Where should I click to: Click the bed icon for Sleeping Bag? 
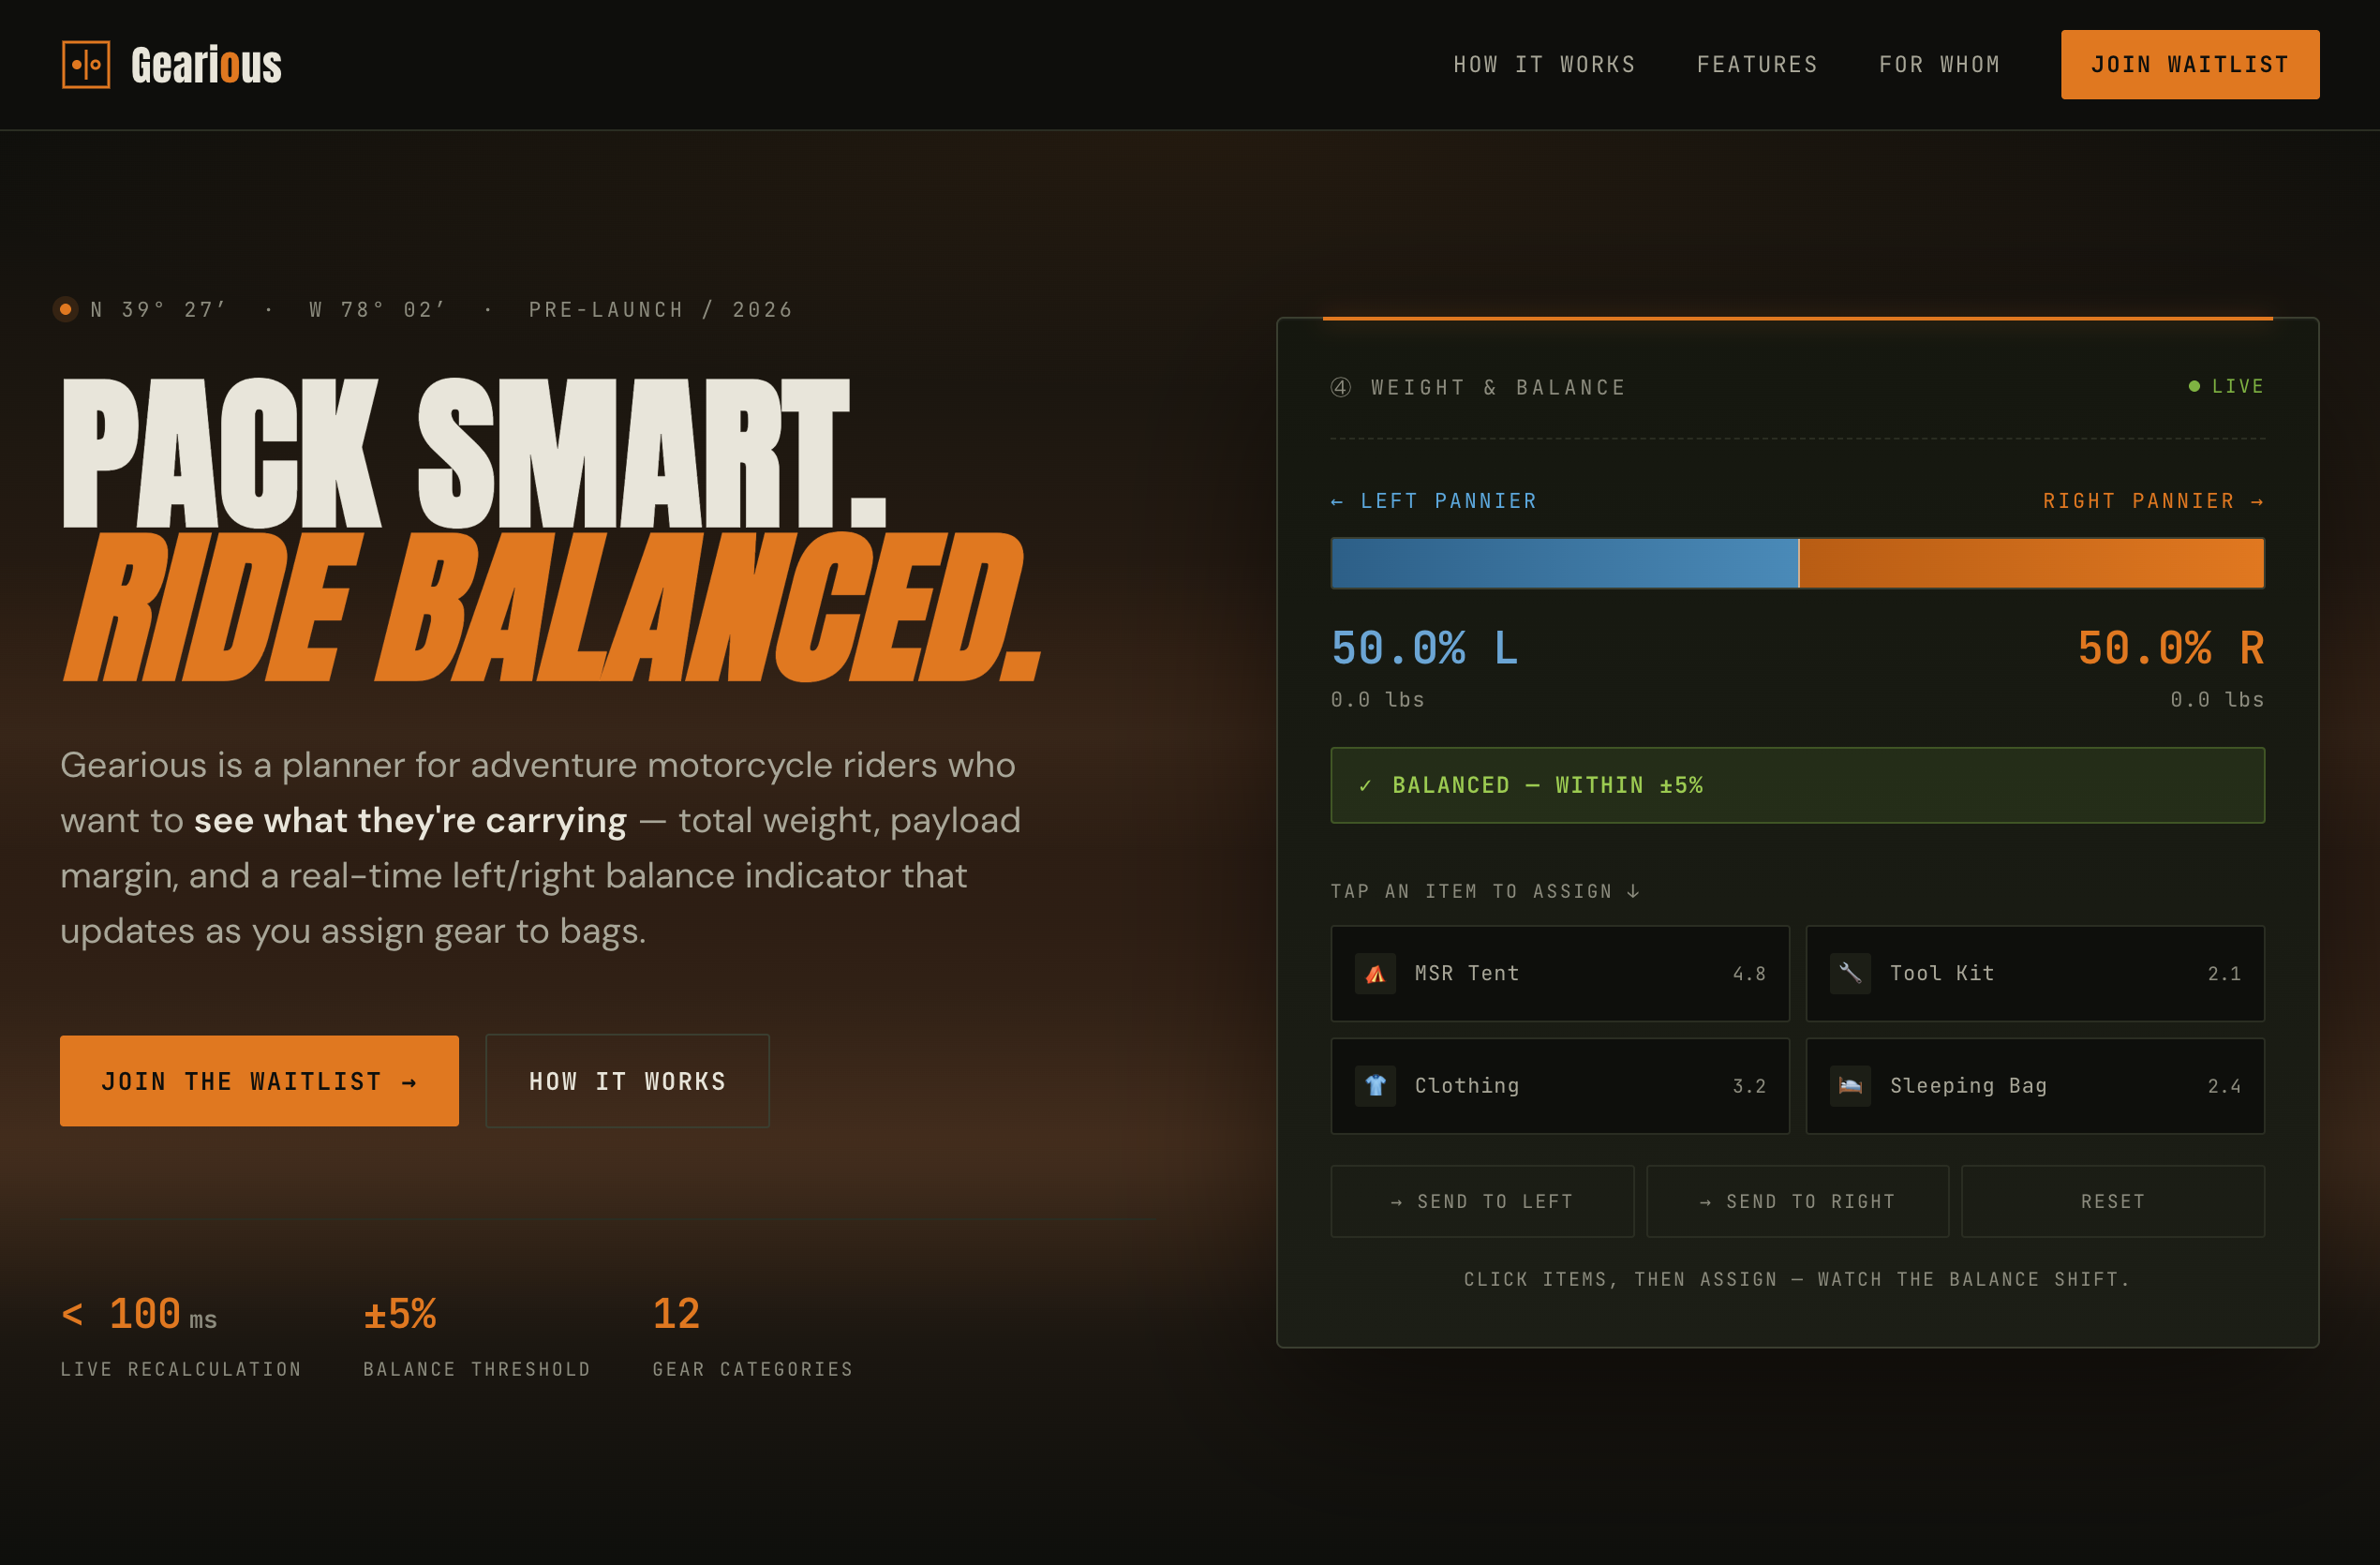coord(1850,1086)
